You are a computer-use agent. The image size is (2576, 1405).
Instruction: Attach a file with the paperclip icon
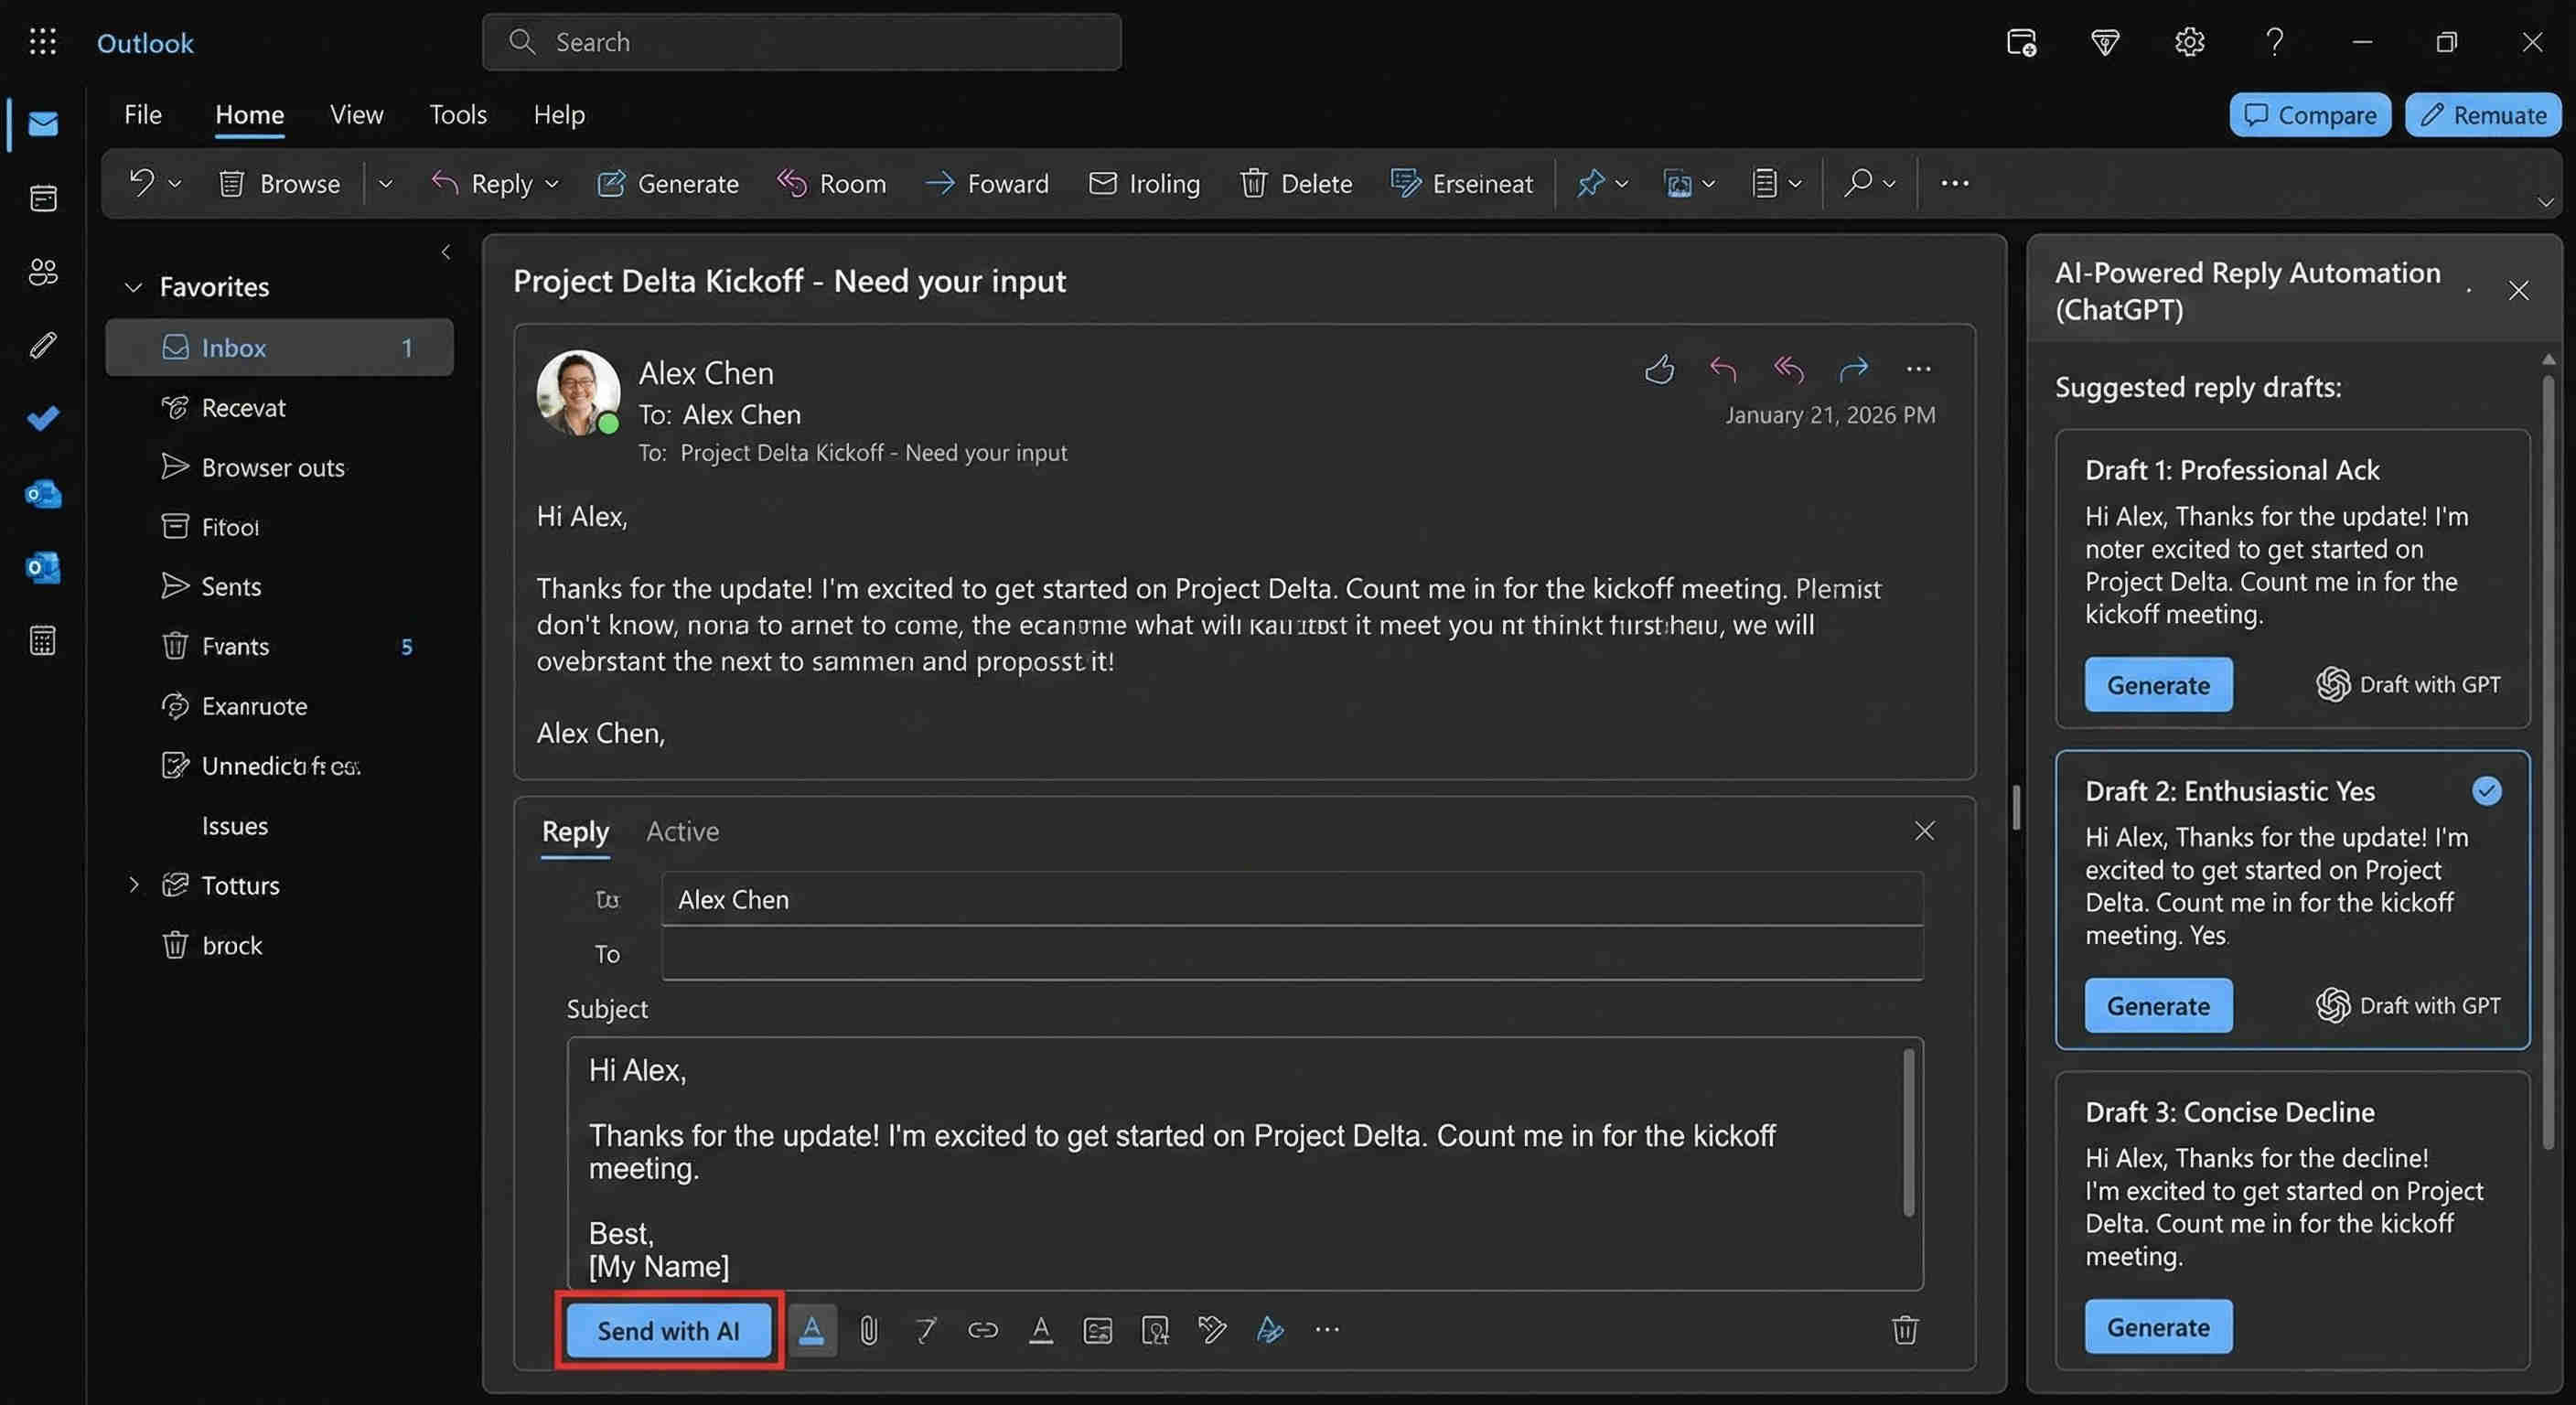[x=869, y=1329]
